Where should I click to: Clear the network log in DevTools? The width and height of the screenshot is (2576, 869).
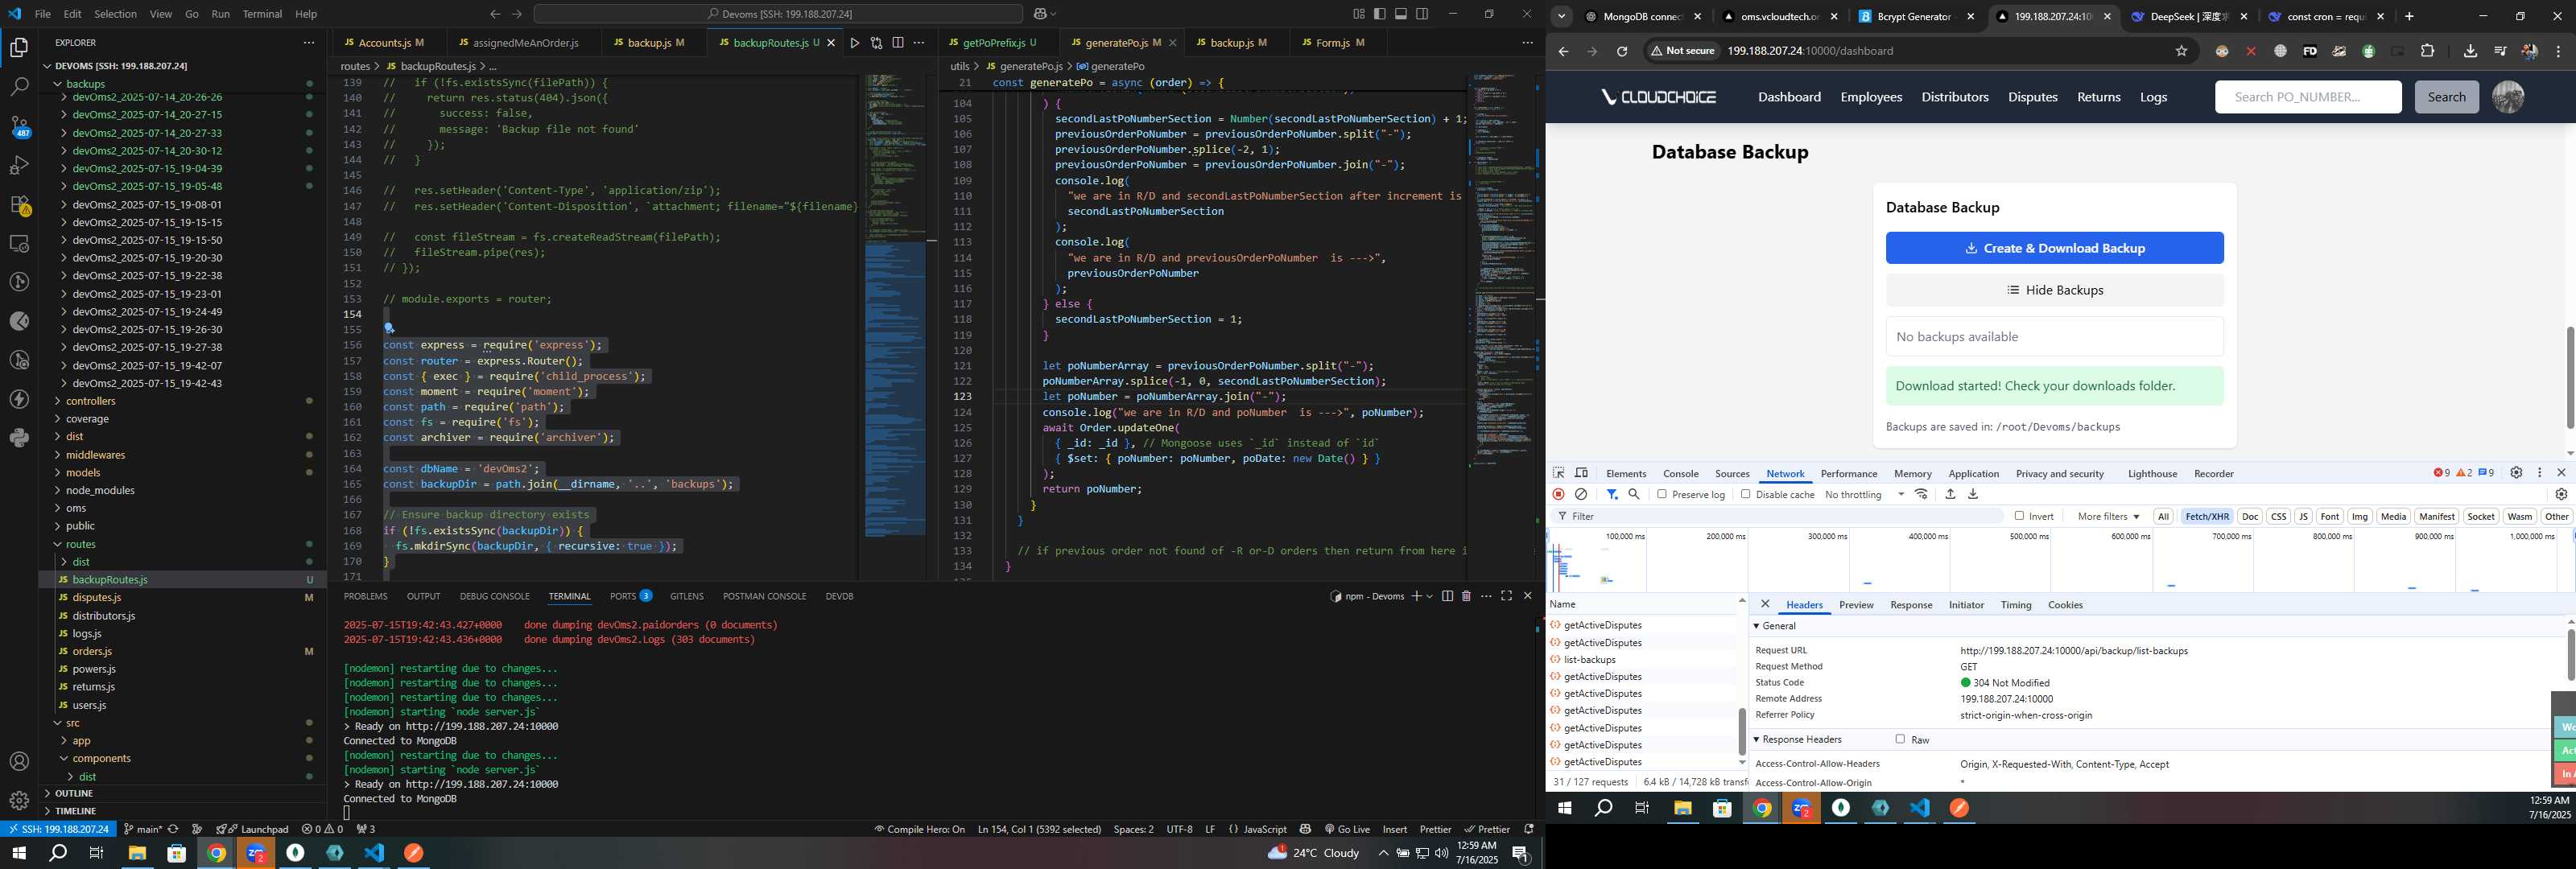(1581, 494)
